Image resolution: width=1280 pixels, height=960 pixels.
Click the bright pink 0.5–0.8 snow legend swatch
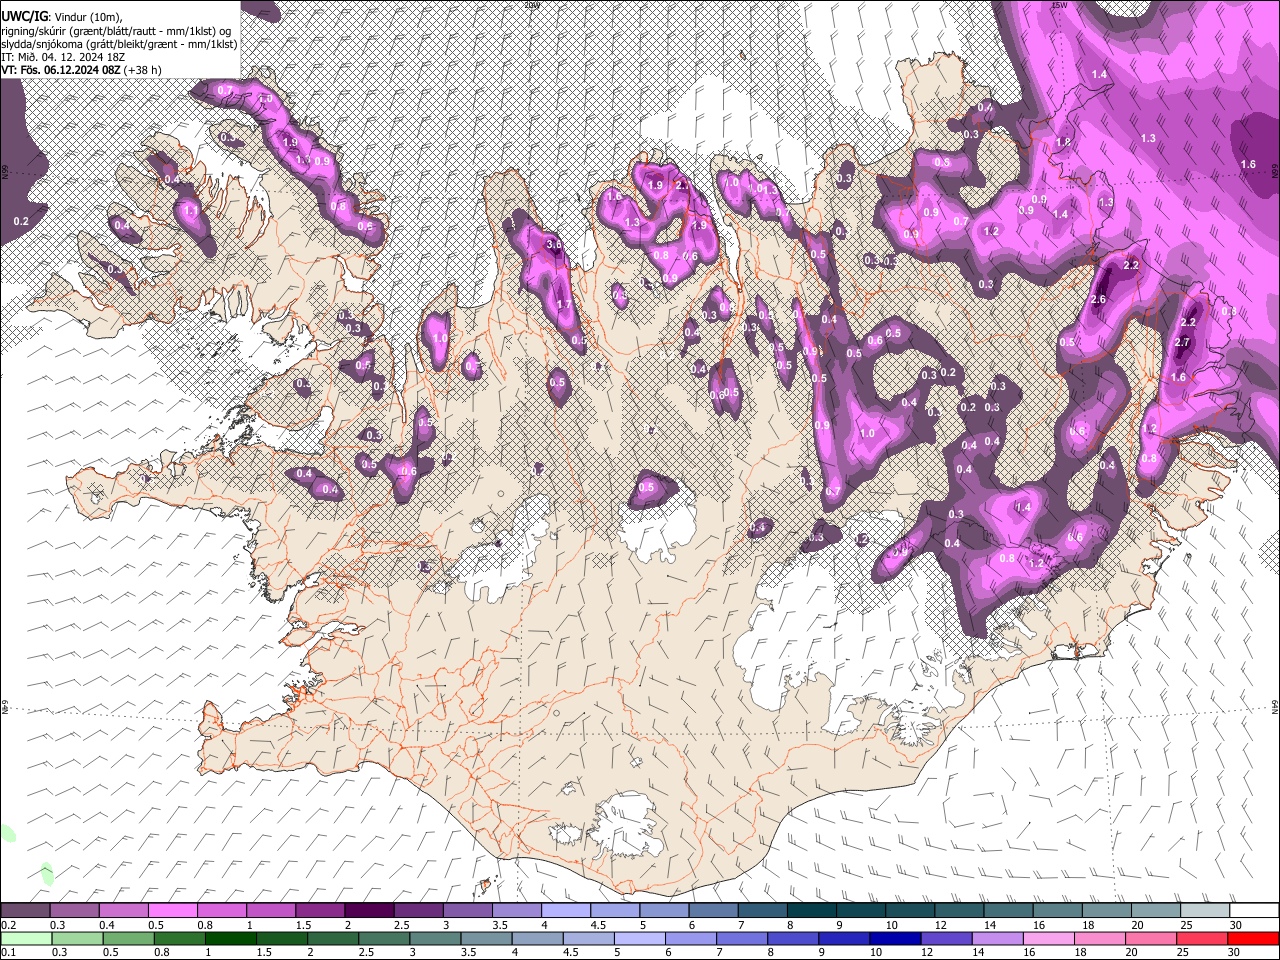173,910
